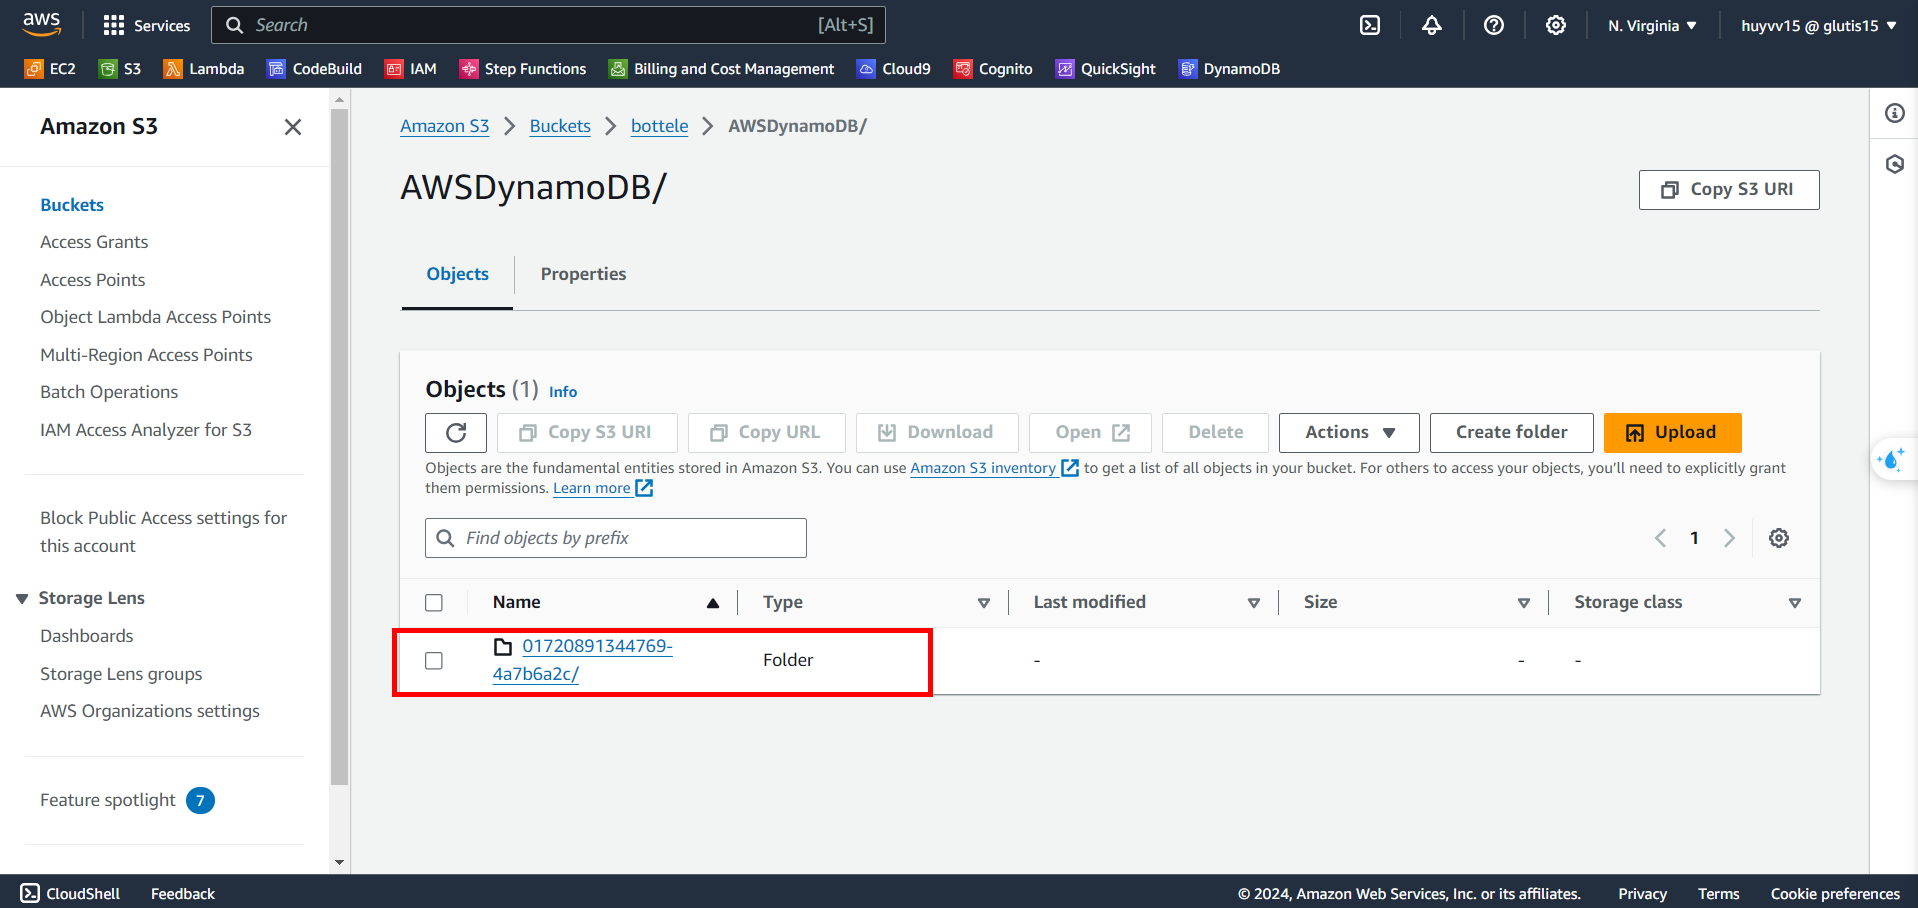Open Lambda shortcut in favorites bar

click(204, 69)
